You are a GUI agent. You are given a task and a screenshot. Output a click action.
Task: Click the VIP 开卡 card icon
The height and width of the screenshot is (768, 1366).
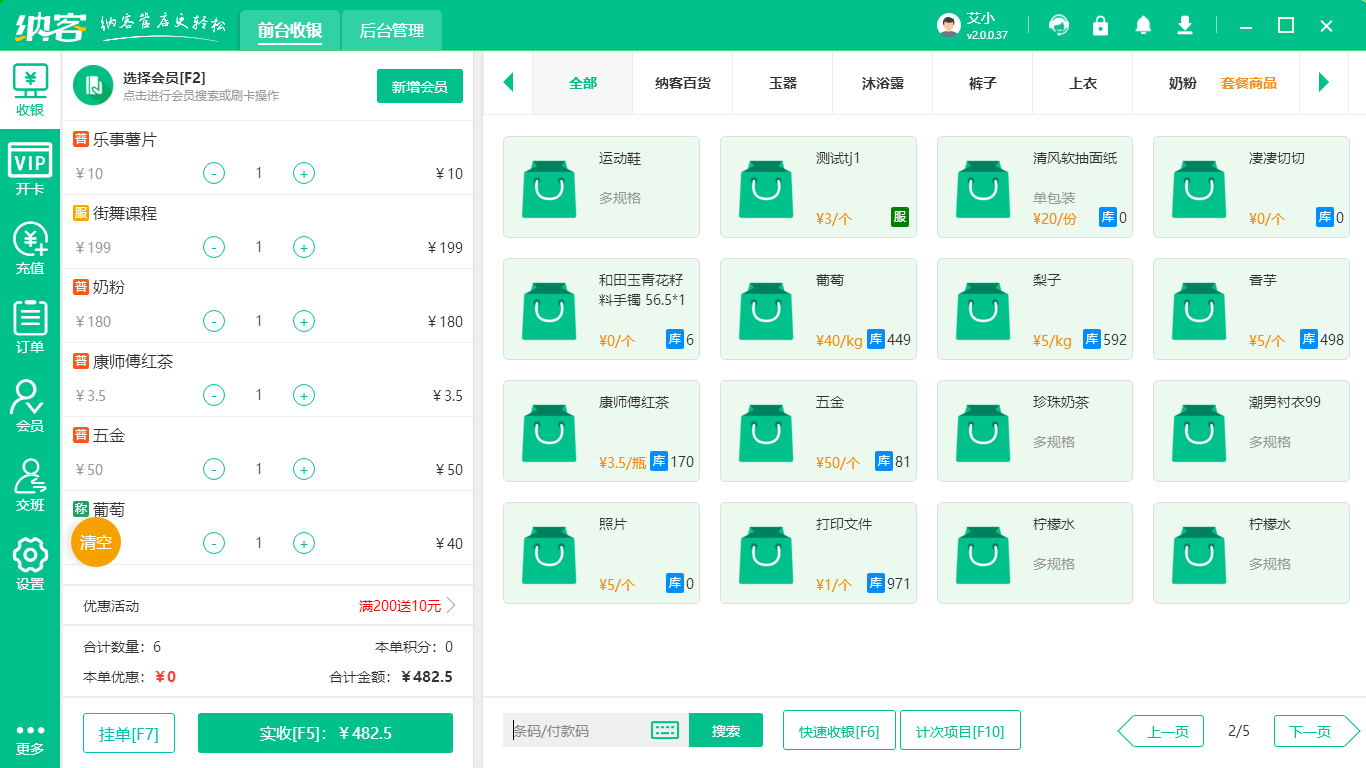30,168
